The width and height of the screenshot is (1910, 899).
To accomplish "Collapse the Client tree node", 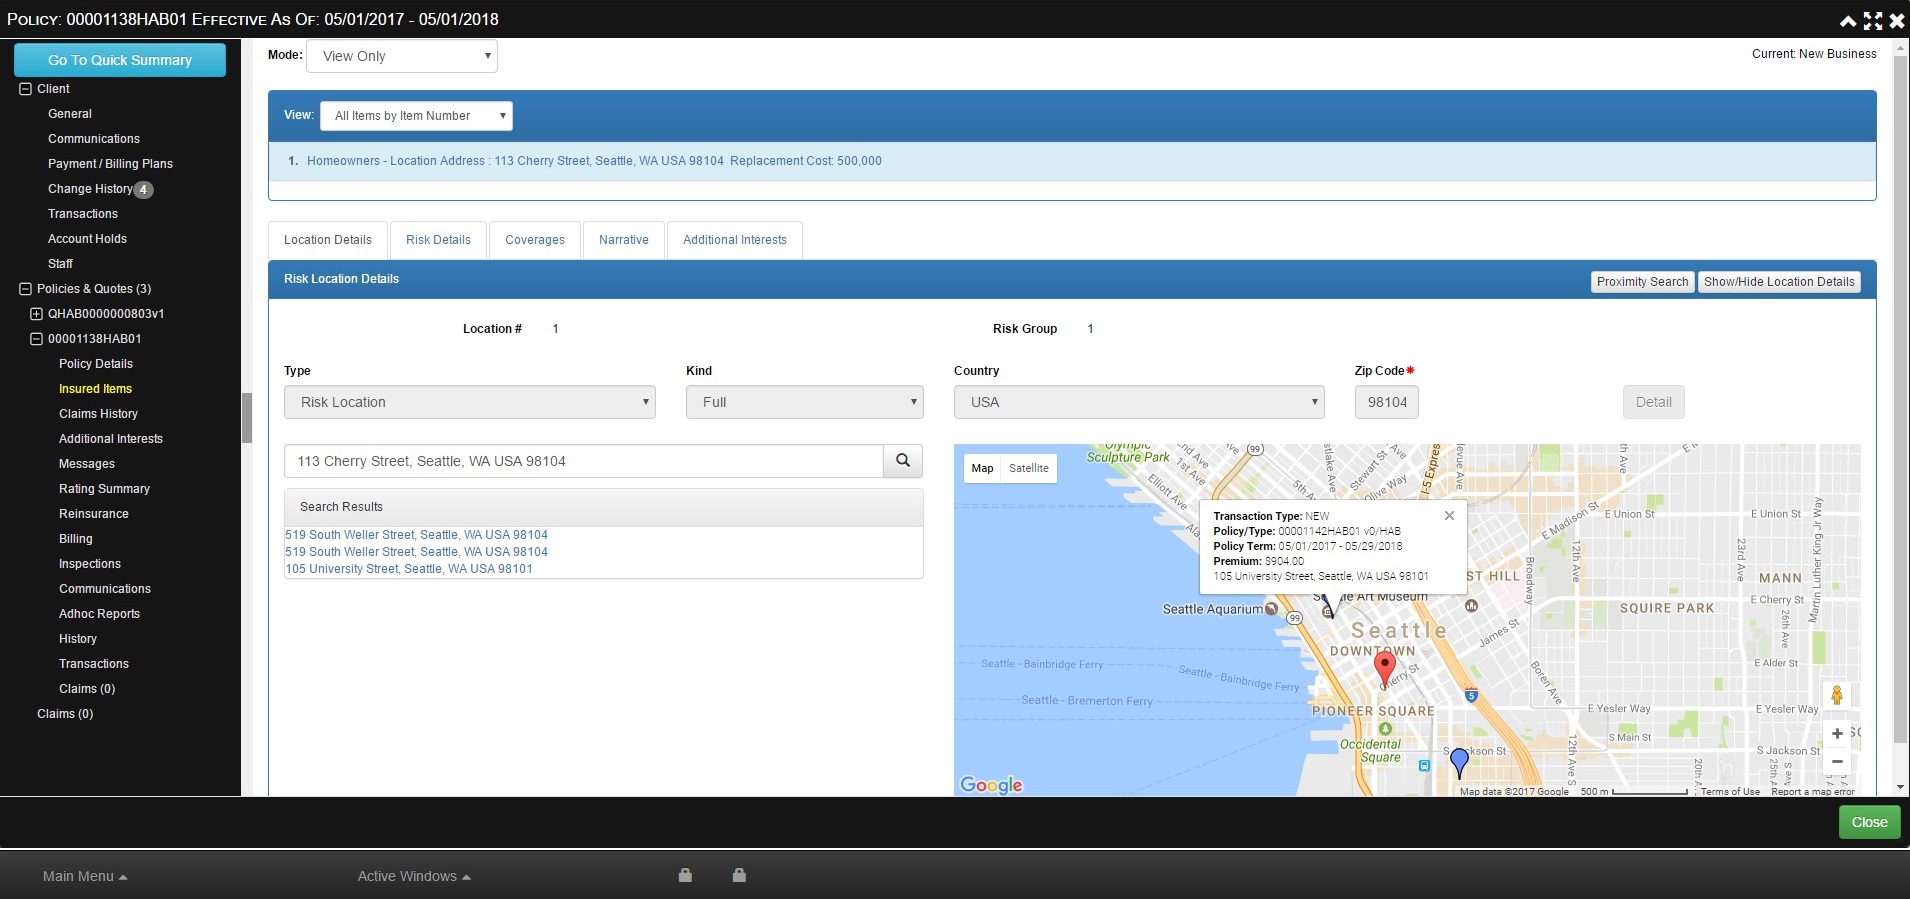I will point(26,89).
